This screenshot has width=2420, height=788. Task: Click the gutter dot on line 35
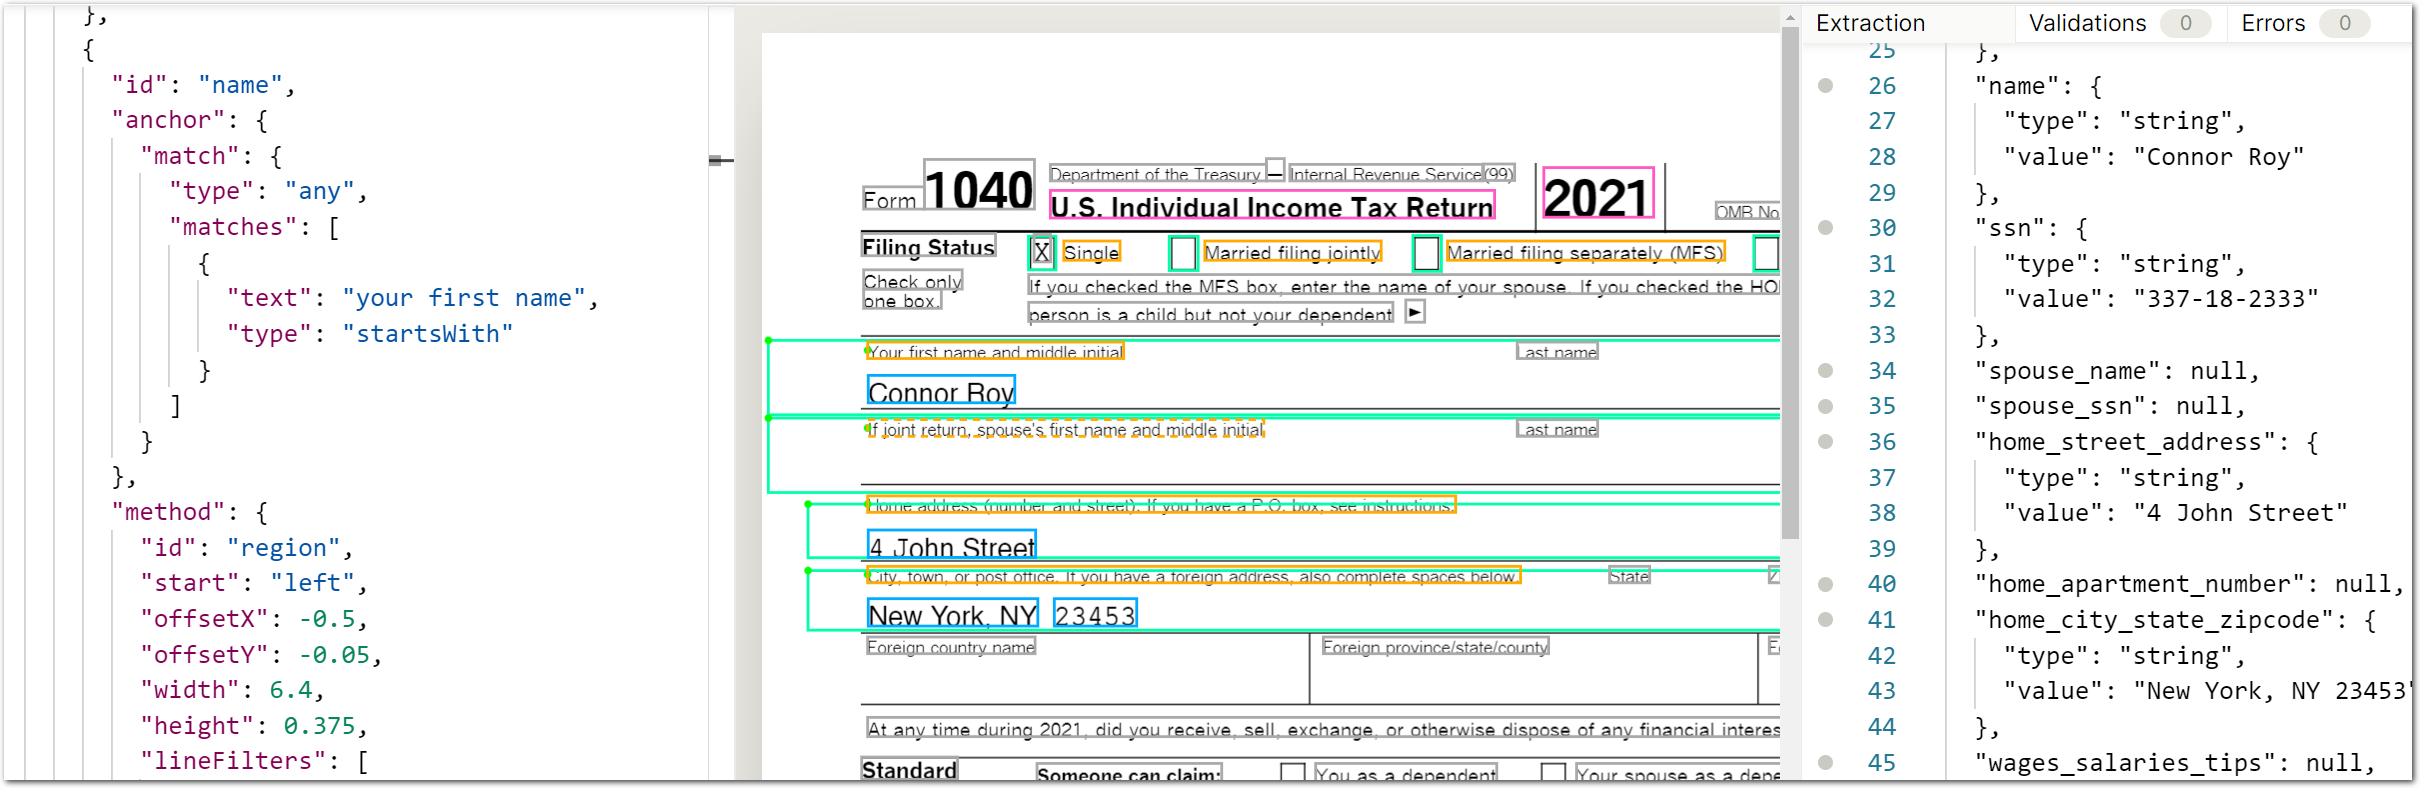click(1825, 406)
